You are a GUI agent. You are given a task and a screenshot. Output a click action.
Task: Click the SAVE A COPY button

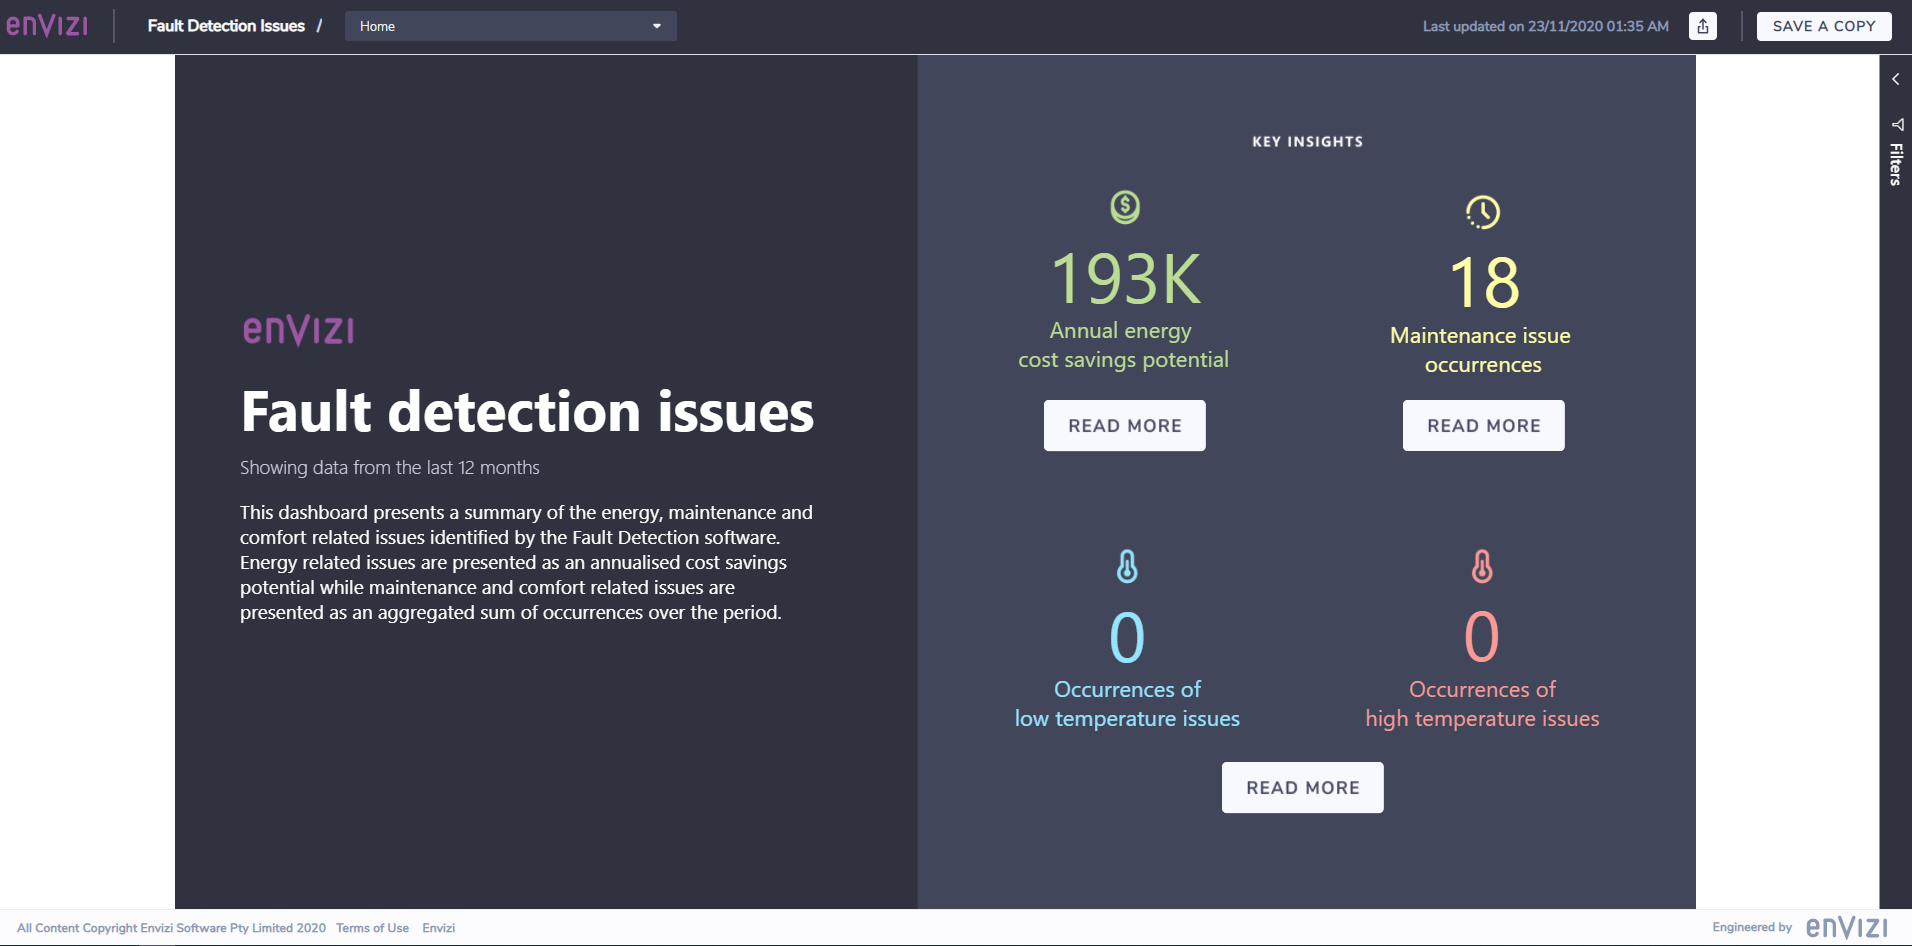click(x=1824, y=26)
